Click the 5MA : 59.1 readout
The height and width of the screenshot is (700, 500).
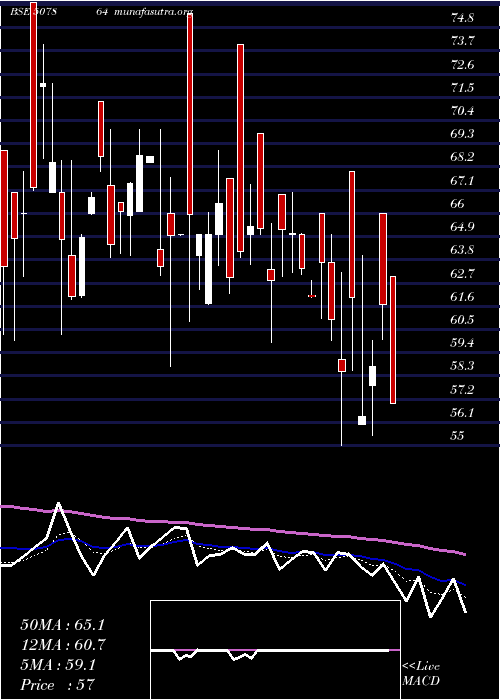(58, 665)
